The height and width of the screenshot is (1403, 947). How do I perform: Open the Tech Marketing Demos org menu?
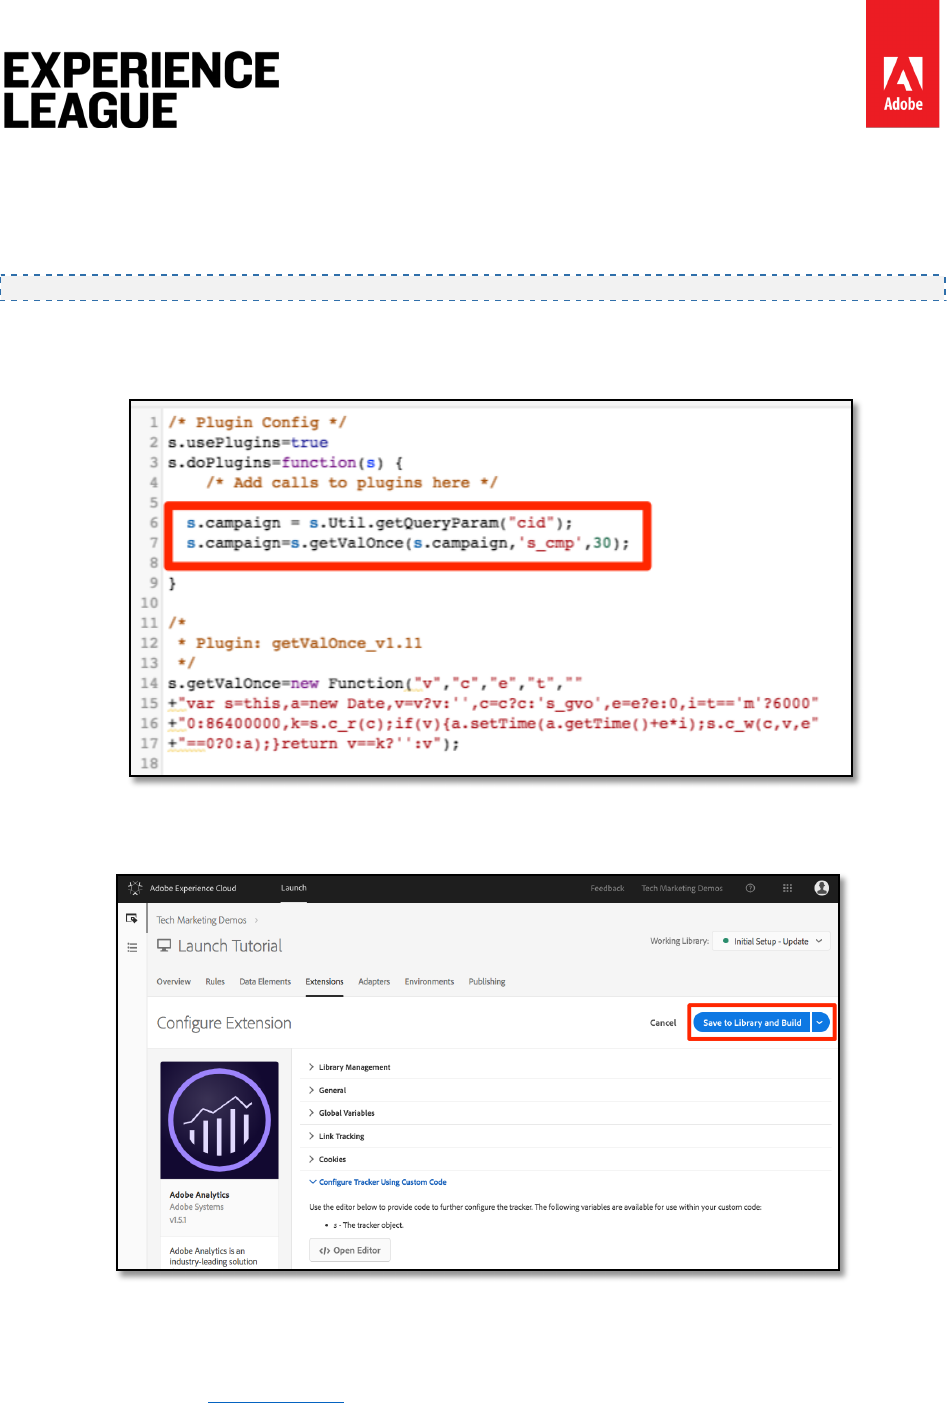682,888
